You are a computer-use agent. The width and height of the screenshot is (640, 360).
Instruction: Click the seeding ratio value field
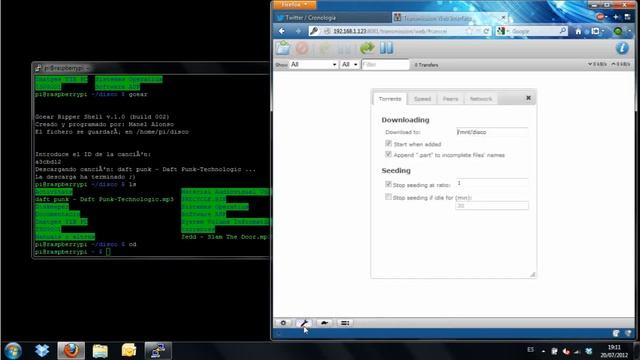[x=492, y=183]
